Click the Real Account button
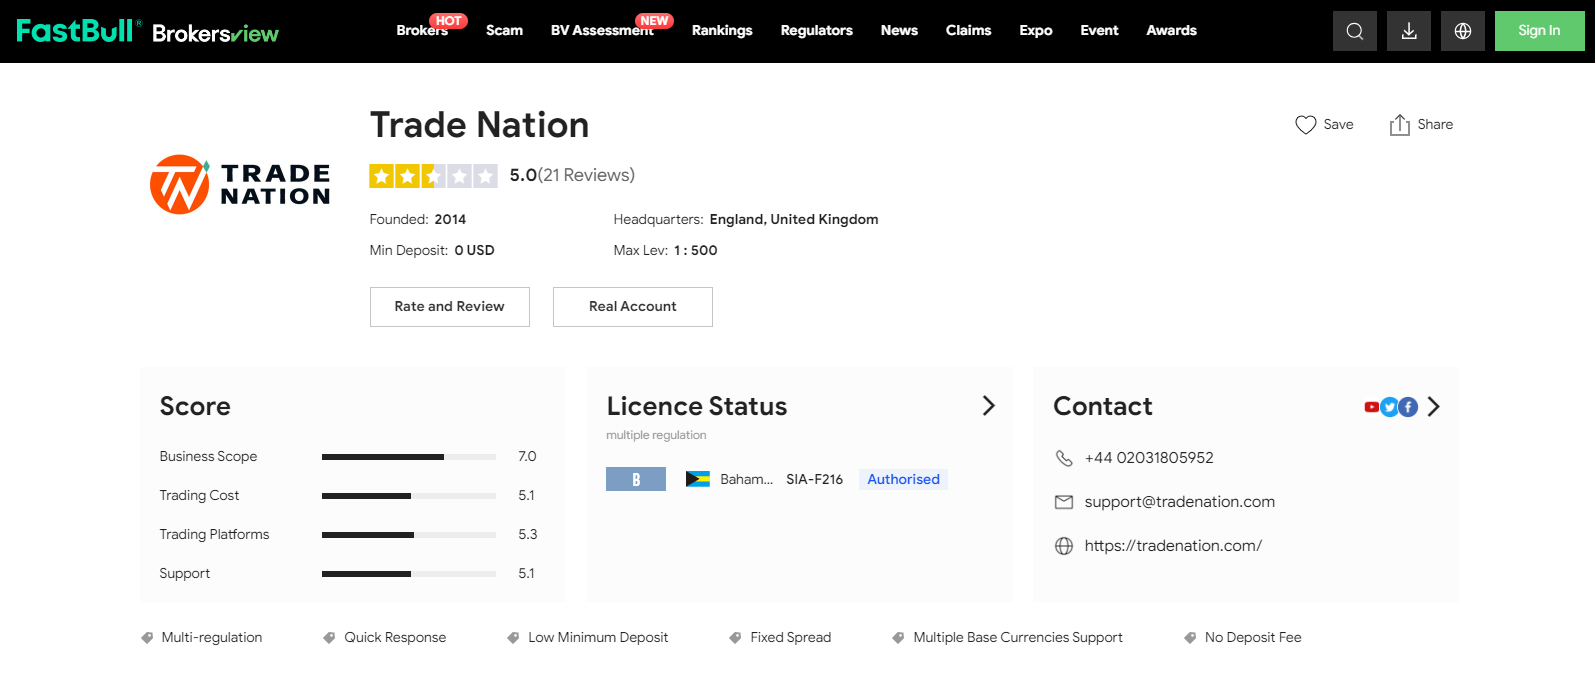Image resolution: width=1595 pixels, height=674 pixels. coord(632,307)
